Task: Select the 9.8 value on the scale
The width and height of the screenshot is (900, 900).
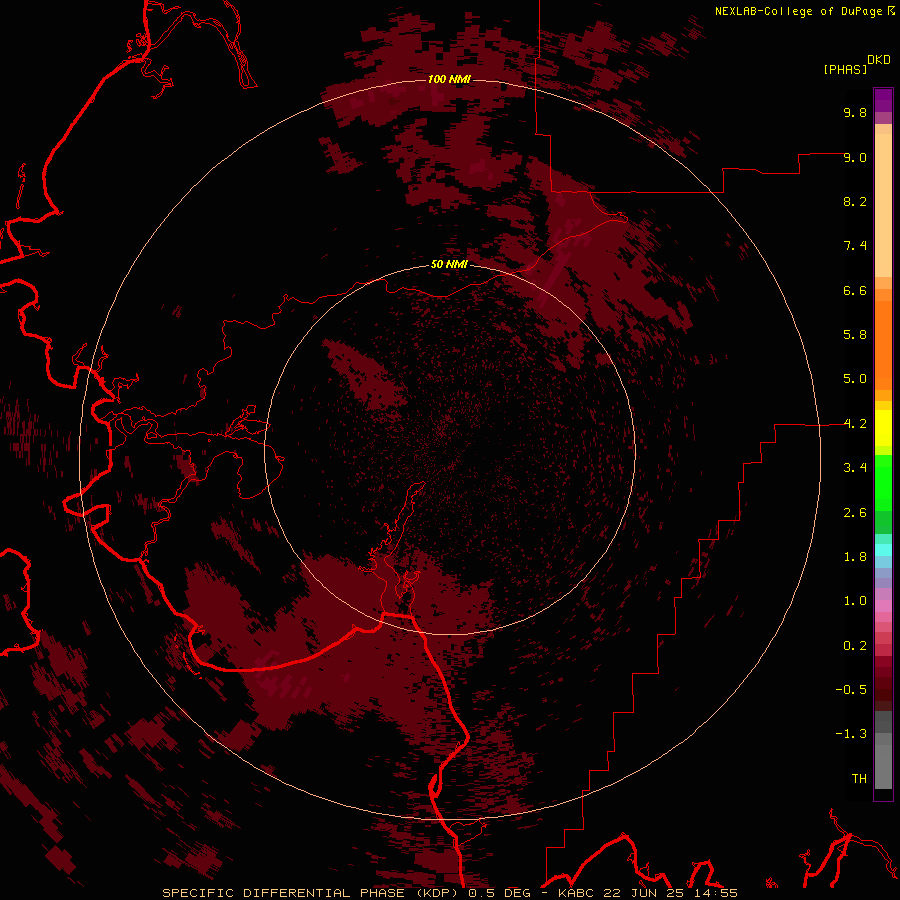Action: click(855, 112)
